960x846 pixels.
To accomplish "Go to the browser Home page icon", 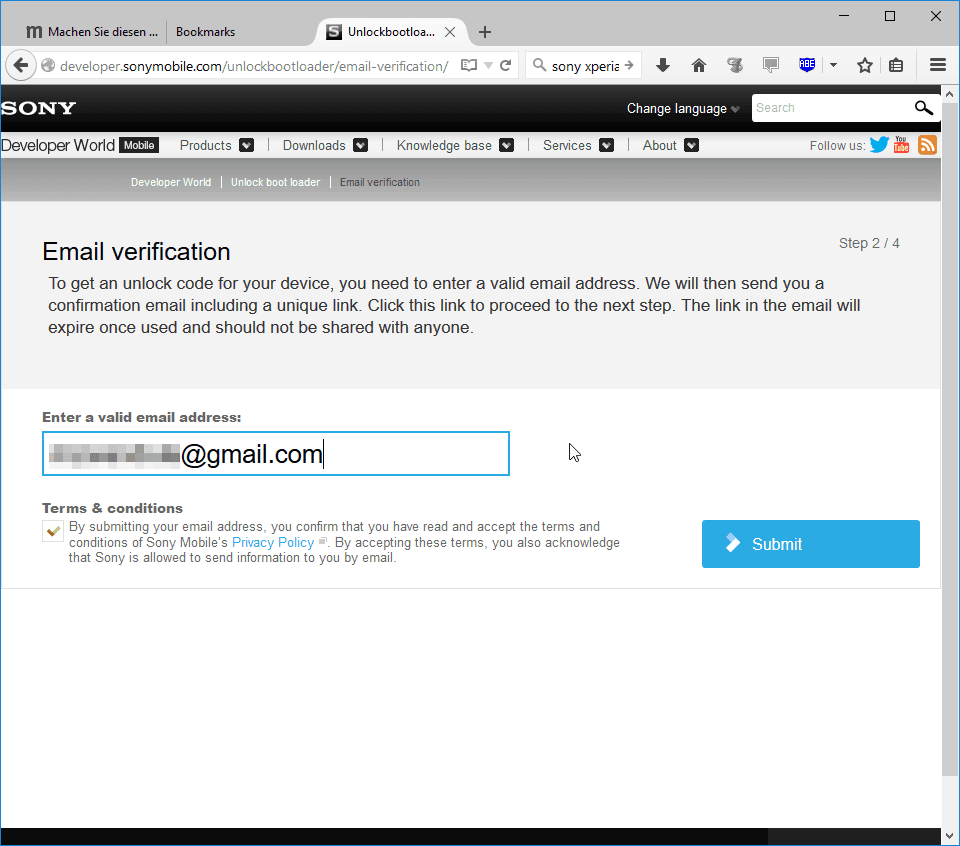I will [x=699, y=65].
